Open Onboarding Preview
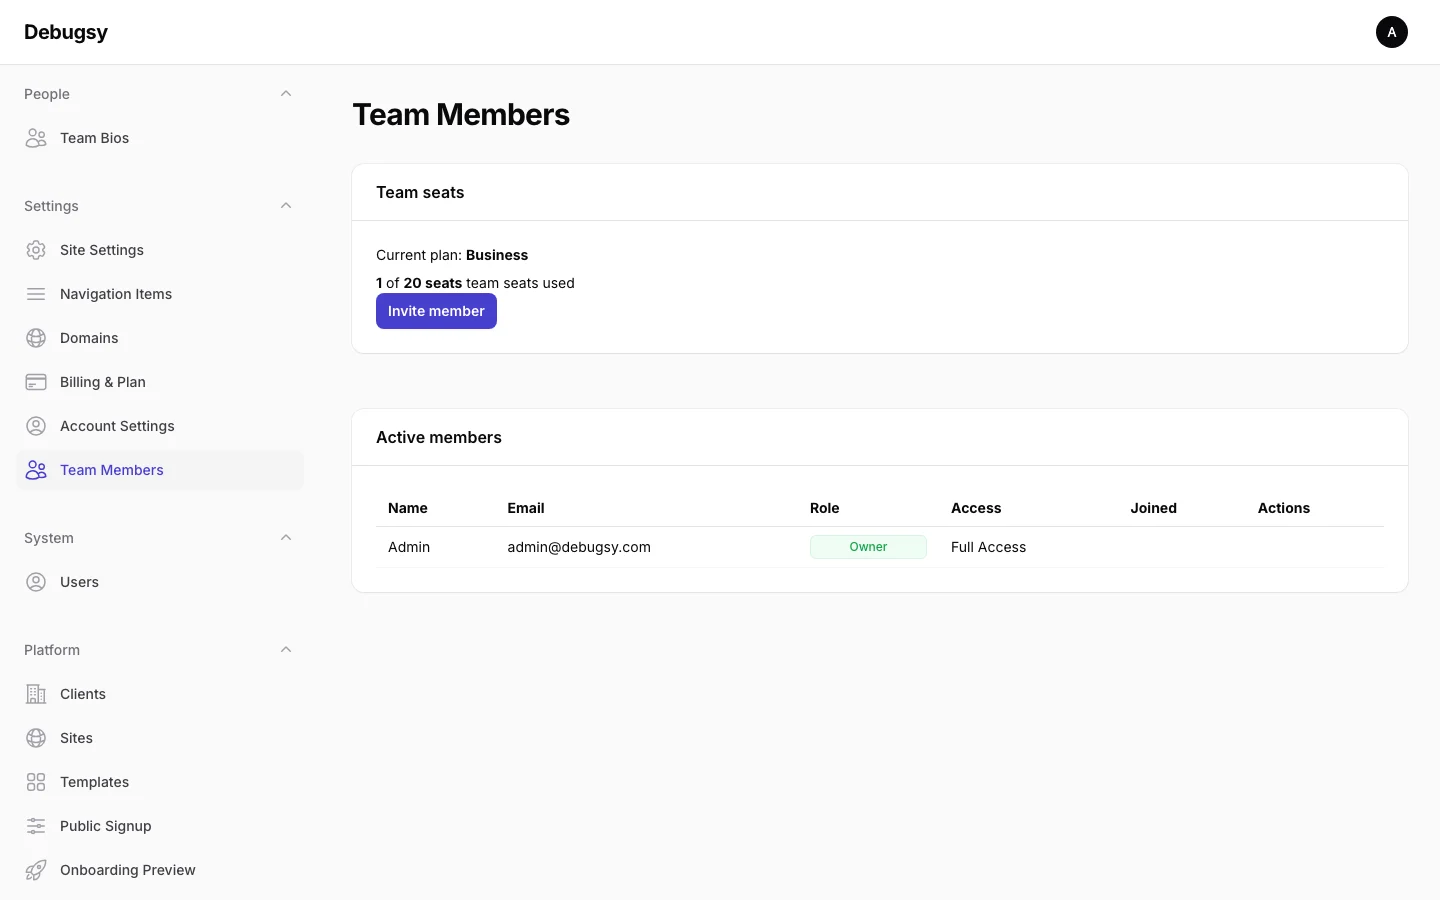This screenshot has height=900, width=1440. [160, 870]
